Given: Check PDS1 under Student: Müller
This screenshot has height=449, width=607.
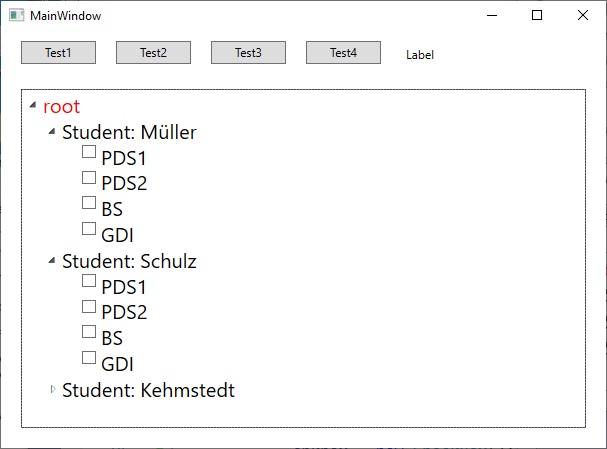Looking at the screenshot, I should [x=89, y=153].
